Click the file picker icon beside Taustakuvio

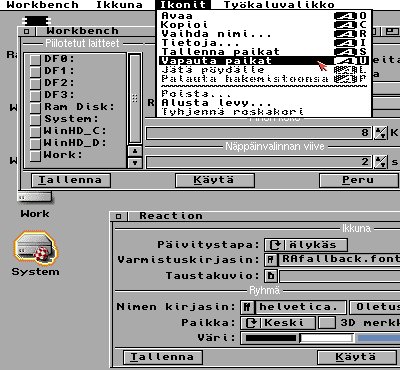pyautogui.click(x=271, y=276)
